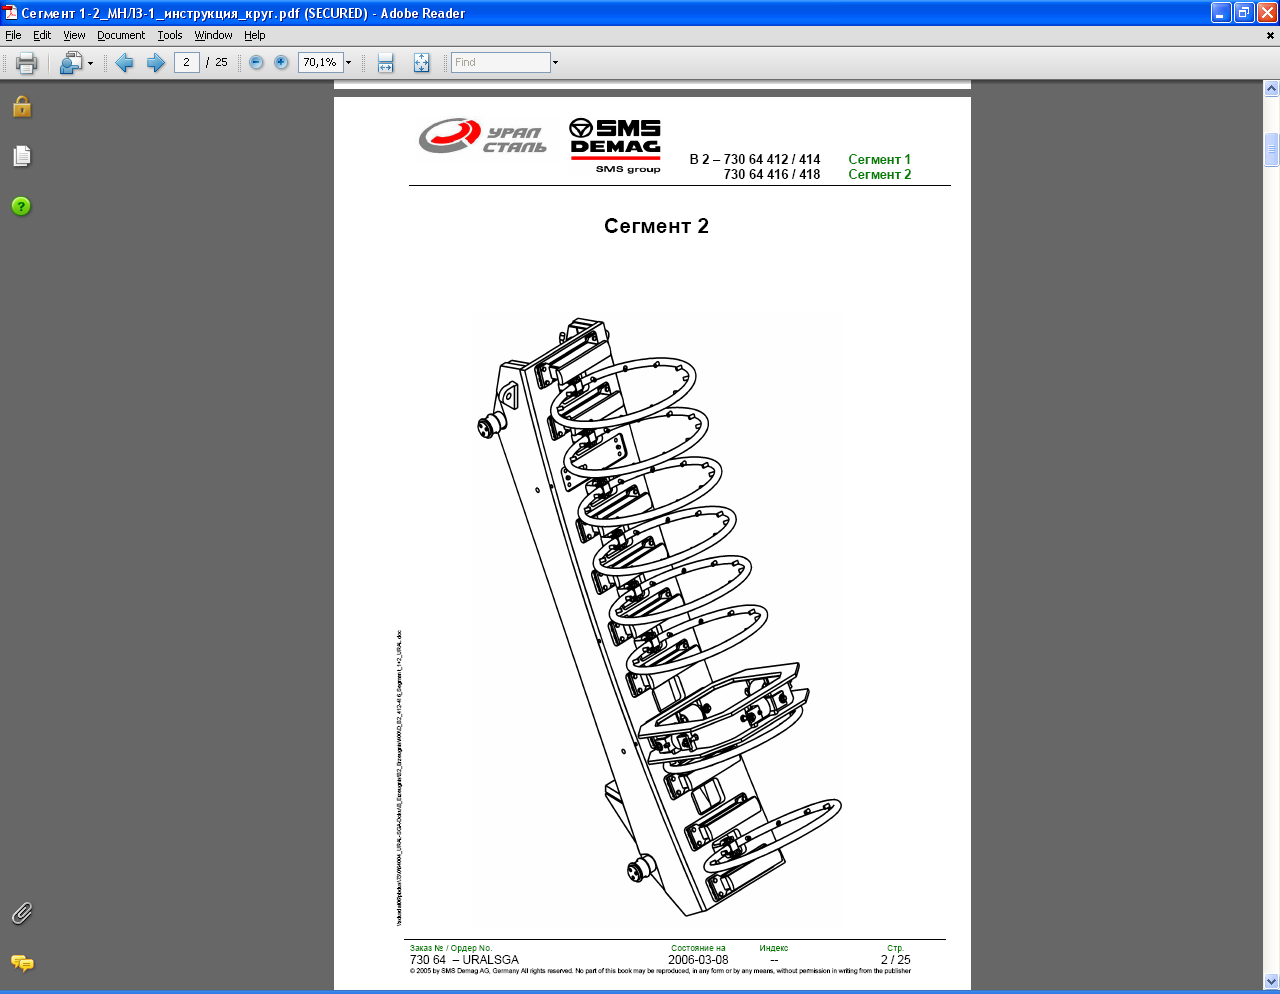Open the Edit menu
1280x994 pixels.
pos(42,35)
